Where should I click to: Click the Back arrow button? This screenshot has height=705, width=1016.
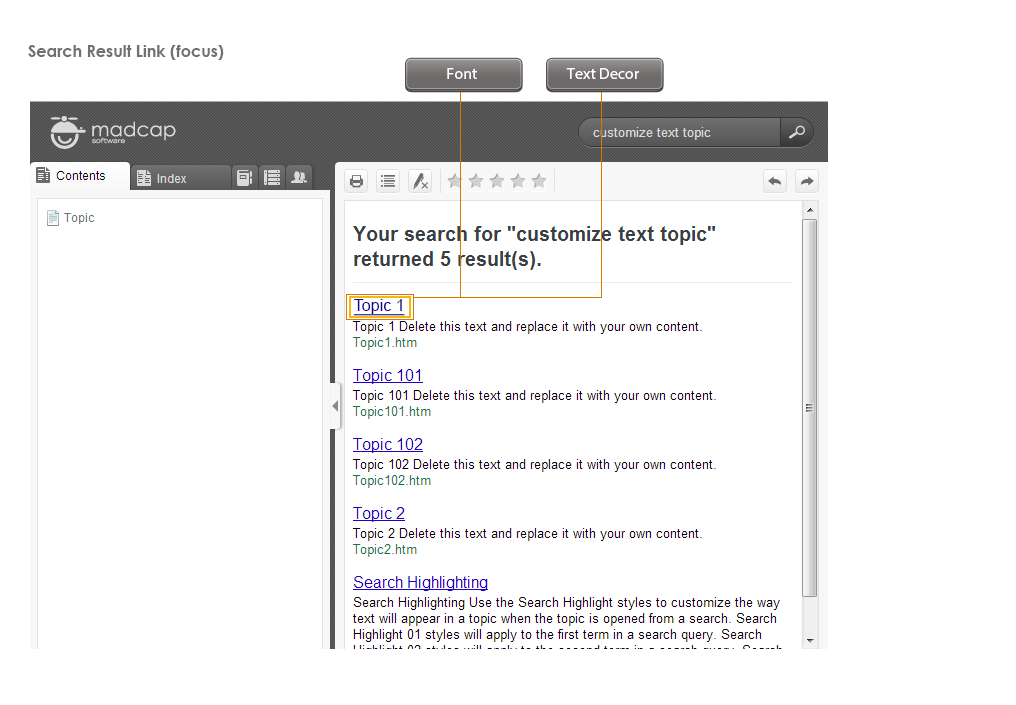(x=775, y=181)
